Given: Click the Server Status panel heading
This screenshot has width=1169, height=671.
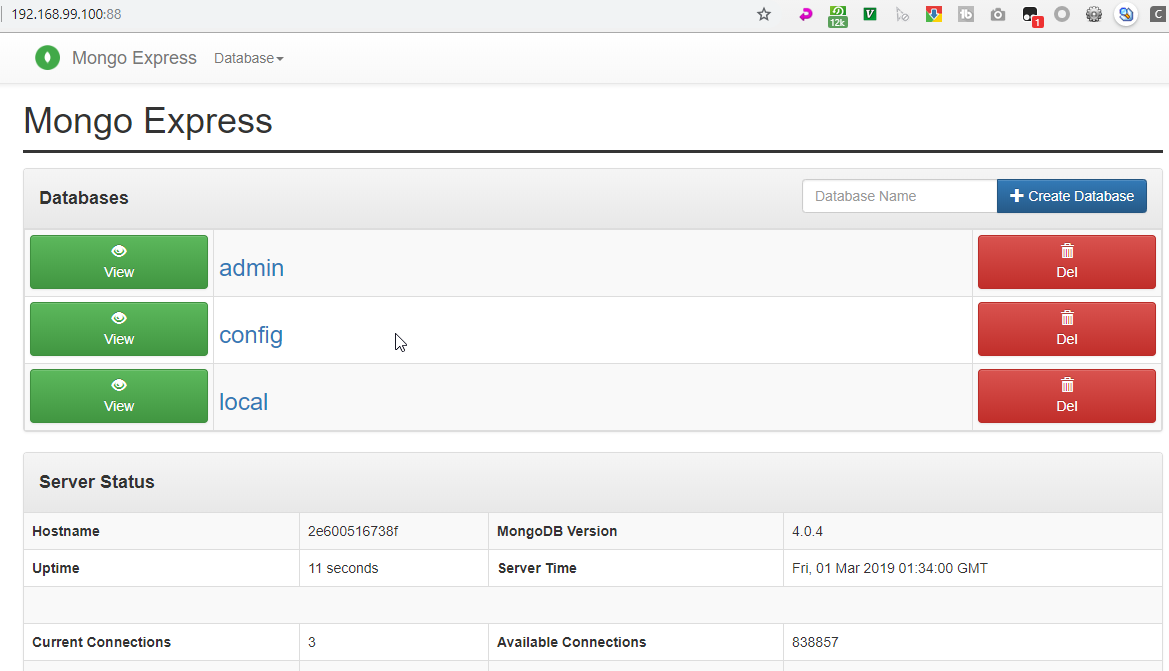Looking at the screenshot, I should [x=97, y=482].
